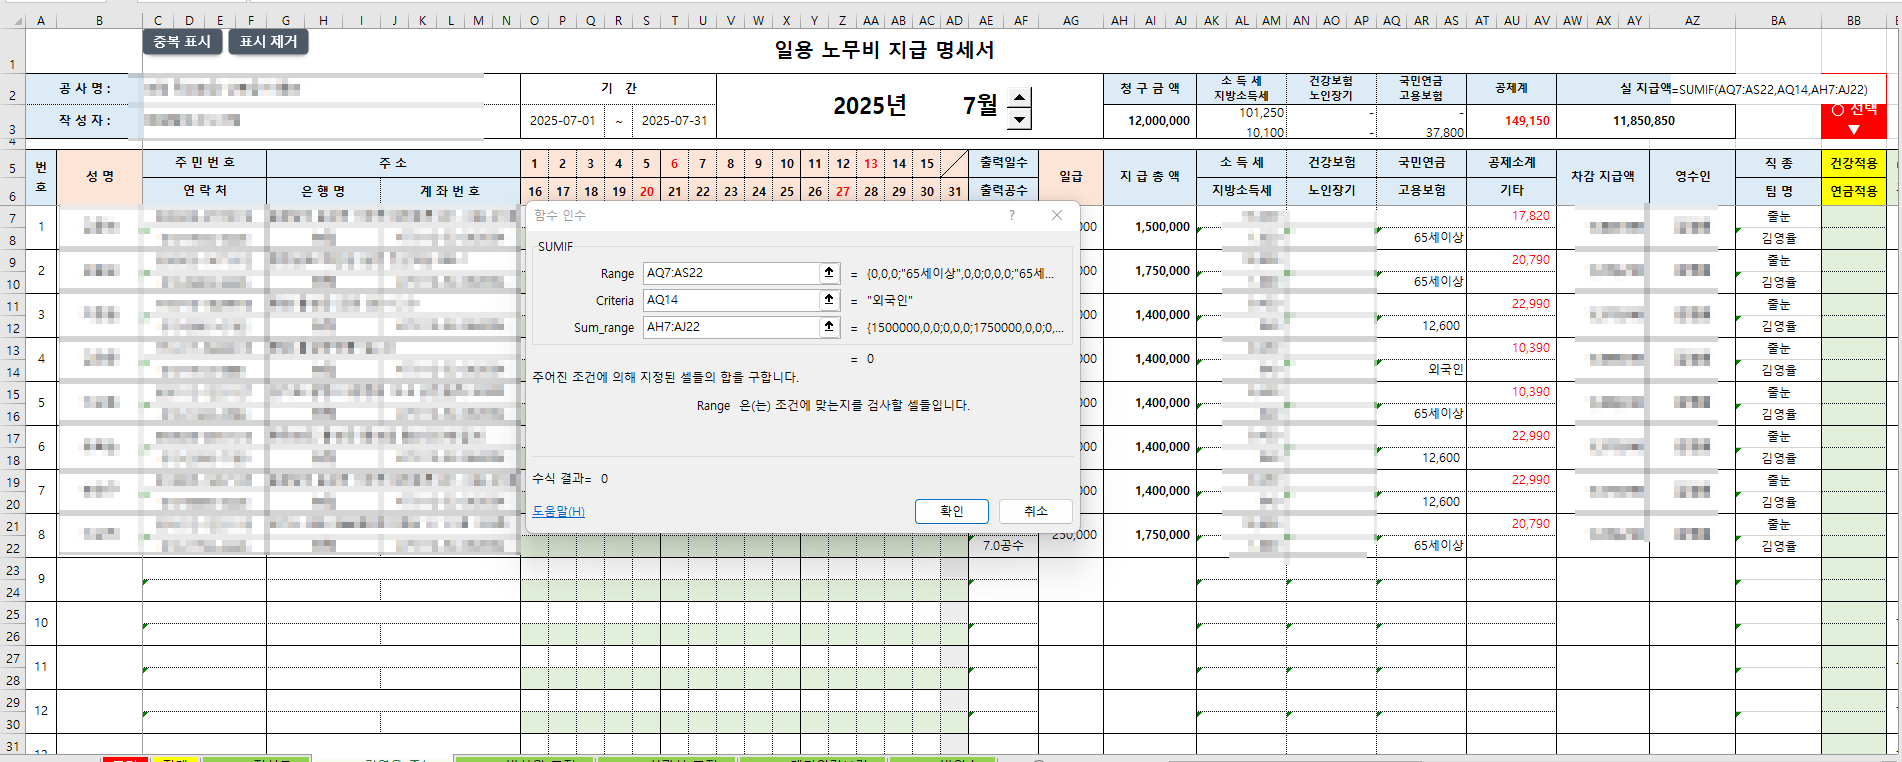1902x762 pixels.
Task: Click the question mark help icon in dialog
Action: pyautogui.click(x=1011, y=215)
